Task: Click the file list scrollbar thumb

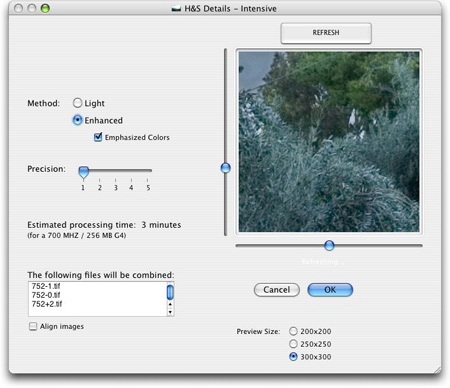Action: (x=170, y=292)
